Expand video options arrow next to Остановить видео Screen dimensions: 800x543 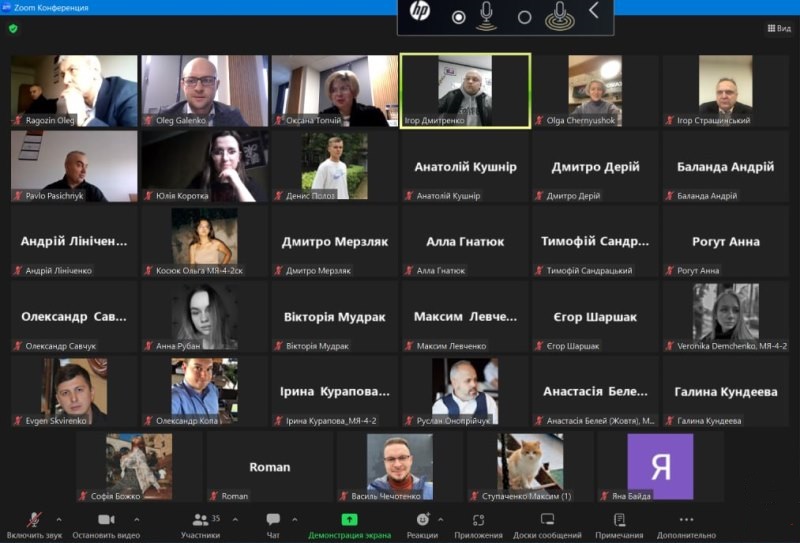tap(137, 520)
